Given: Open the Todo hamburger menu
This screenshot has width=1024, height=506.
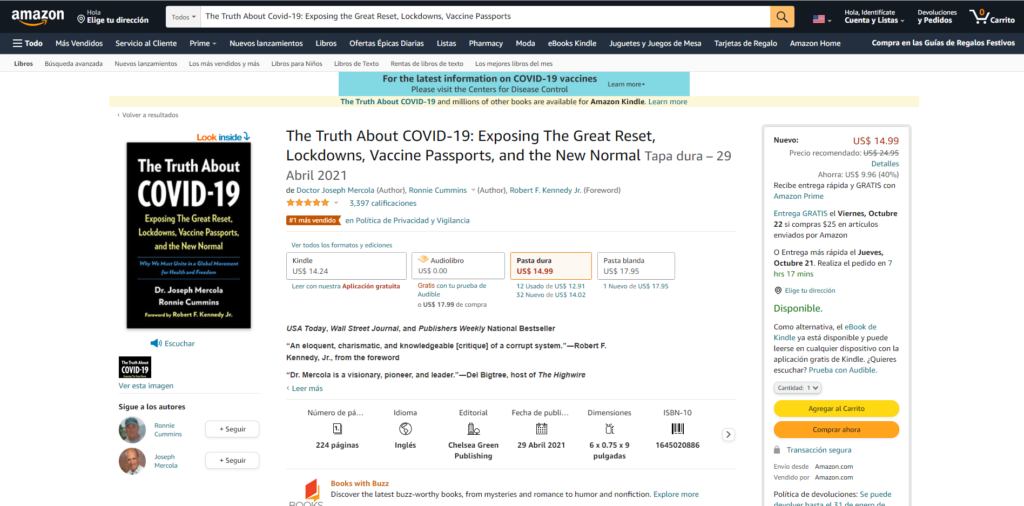Looking at the screenshot, I should (x=27, y=44).
